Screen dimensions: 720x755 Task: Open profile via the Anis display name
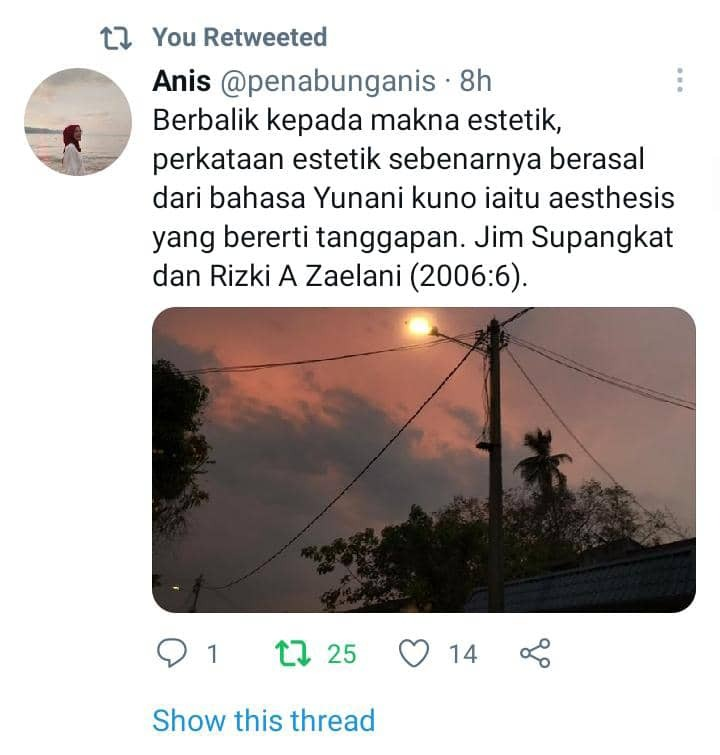tap(182, 81)
